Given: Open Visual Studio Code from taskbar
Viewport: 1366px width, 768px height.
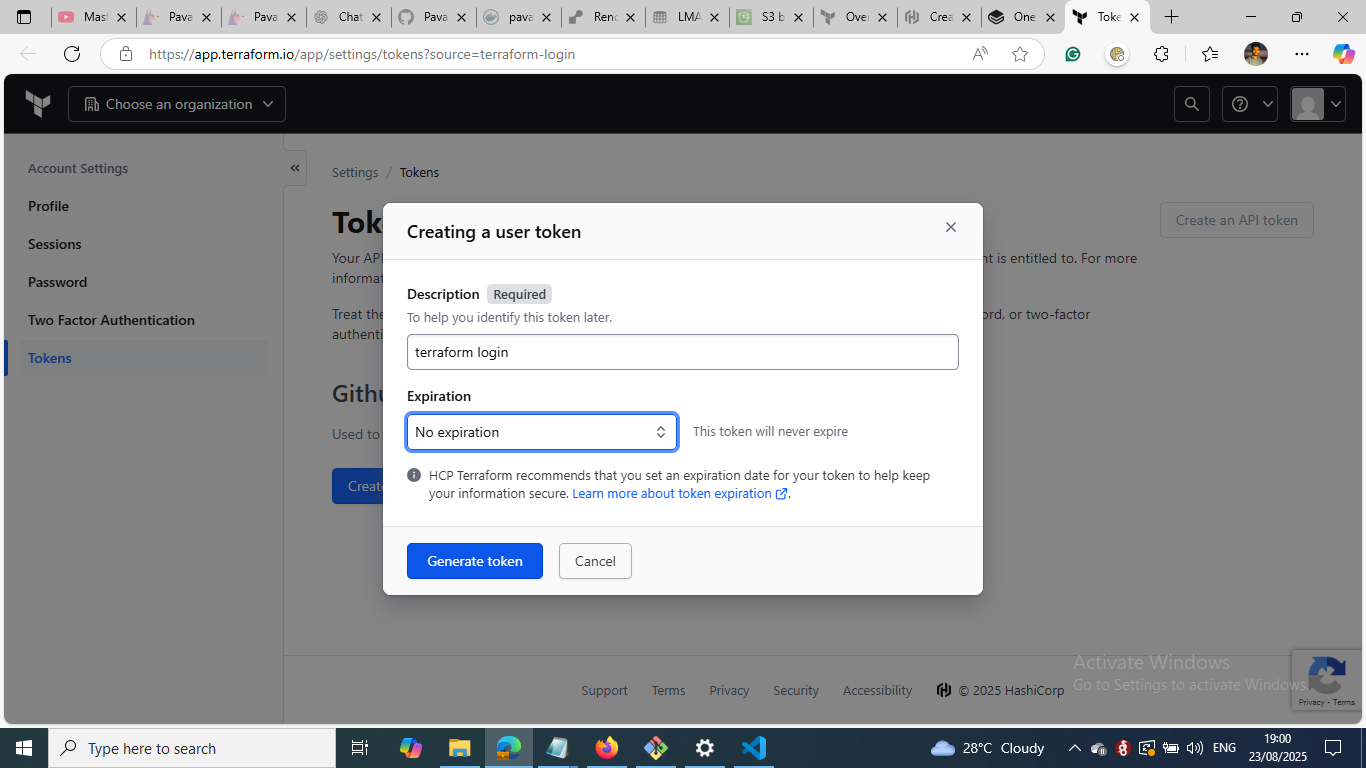Looking at the screenshot, I should coord(753,748).
